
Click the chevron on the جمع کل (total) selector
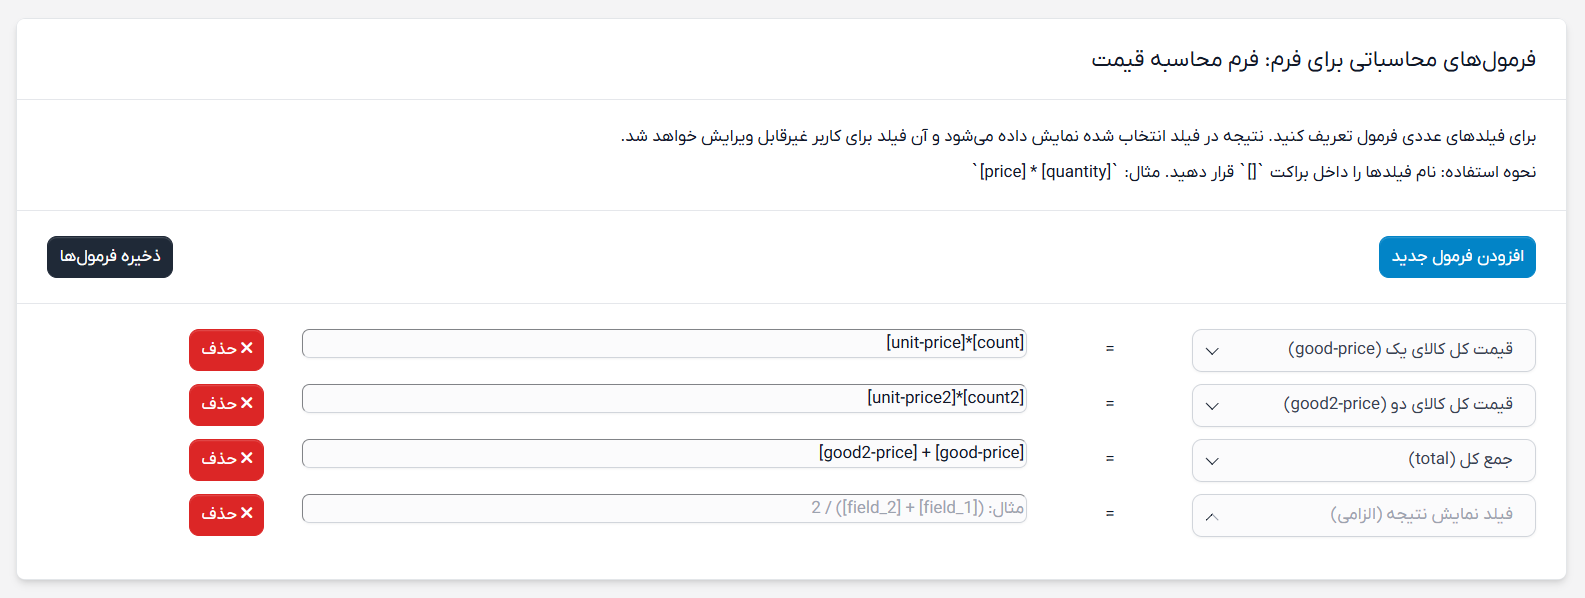(1213, 460)
